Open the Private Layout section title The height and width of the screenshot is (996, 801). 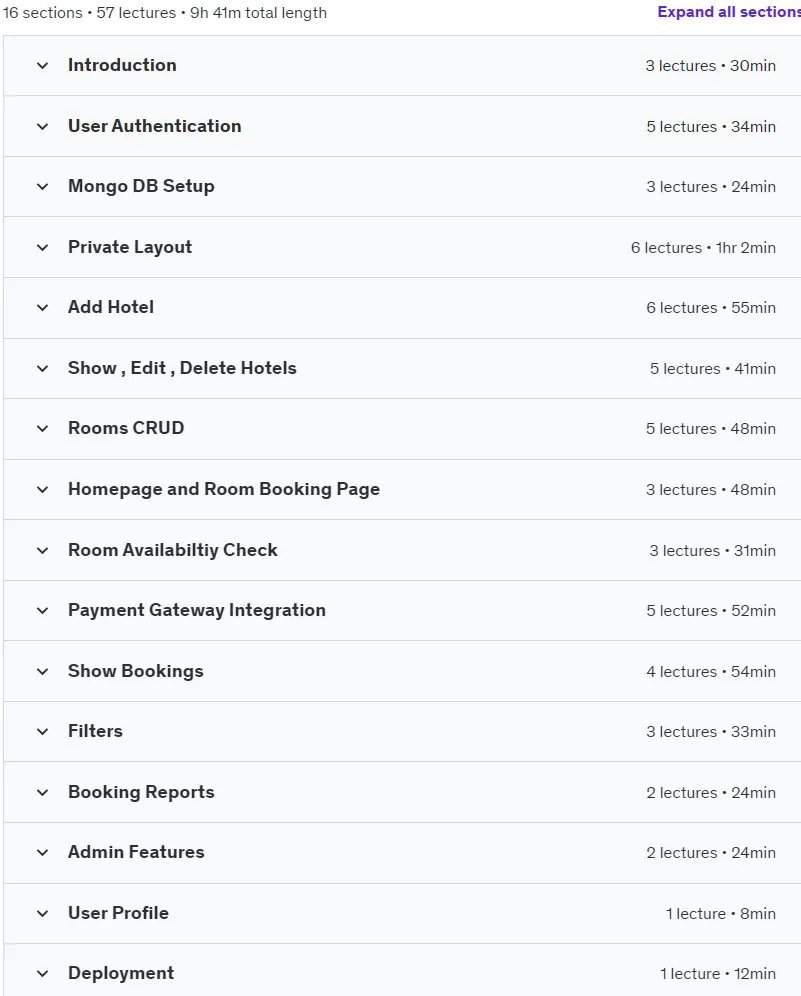click(130, 247)
